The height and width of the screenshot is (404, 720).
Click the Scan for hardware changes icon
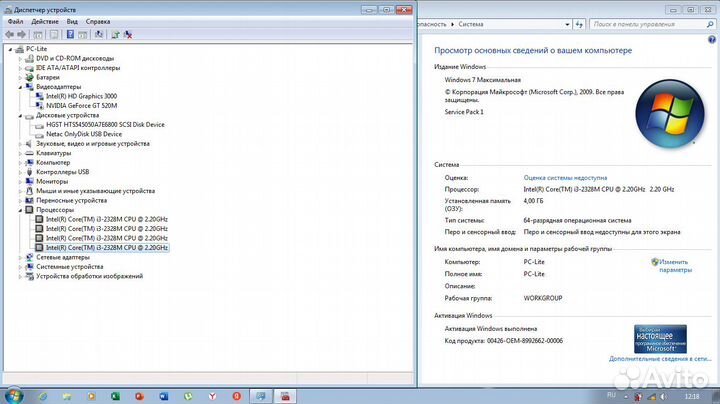tap(98, 34)
